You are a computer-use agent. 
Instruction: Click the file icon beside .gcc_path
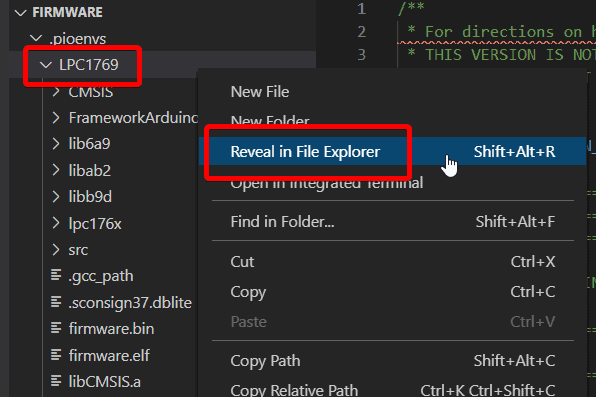tap(56, 275)
